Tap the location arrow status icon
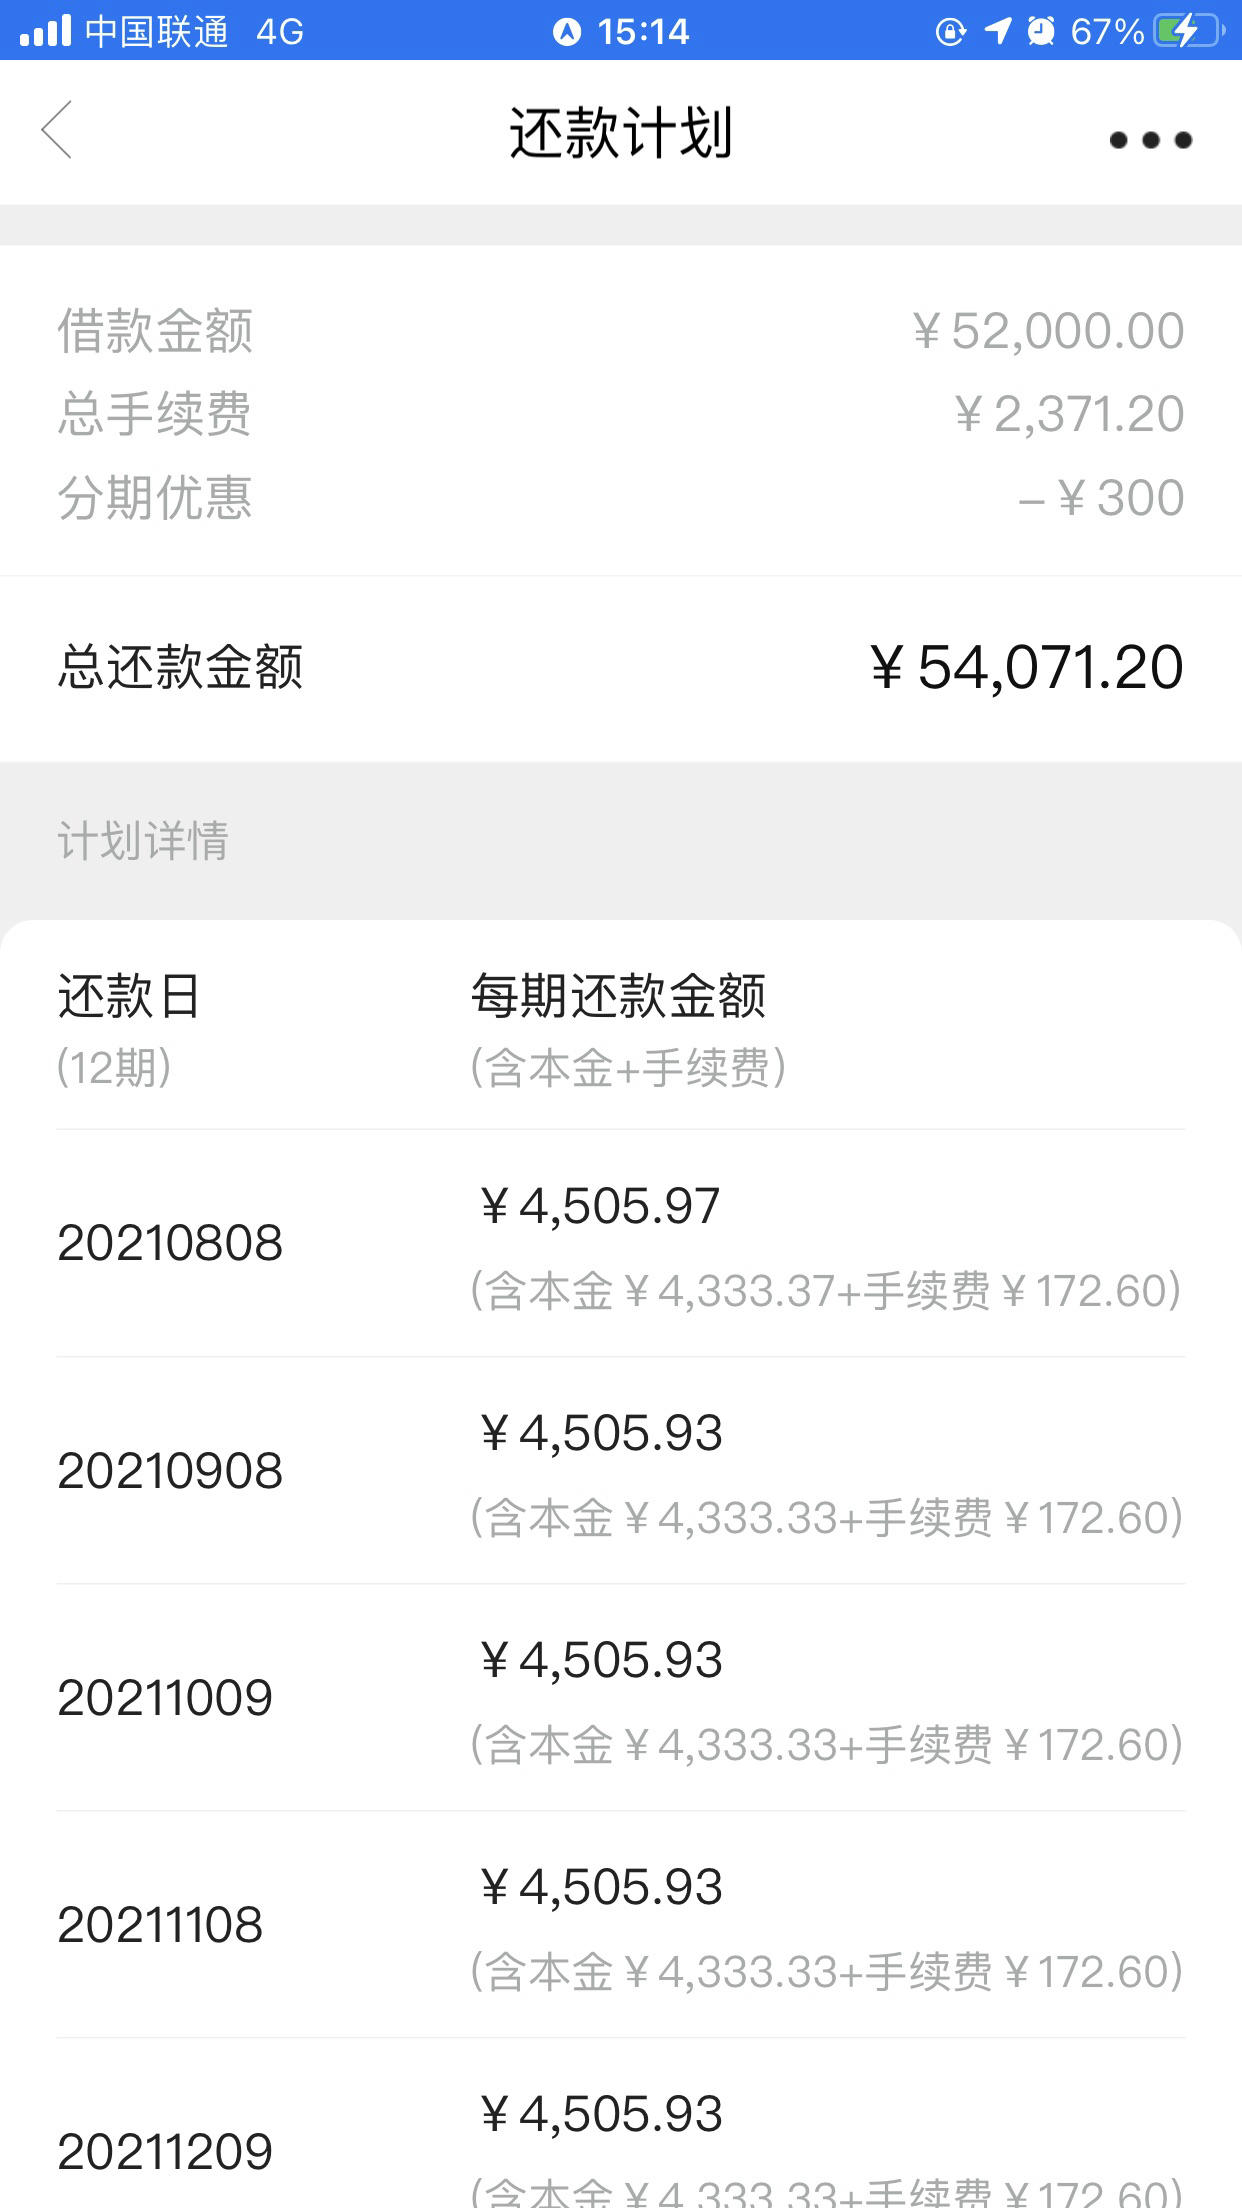Screen dimensions: 1242x2208 coord(997,31)
